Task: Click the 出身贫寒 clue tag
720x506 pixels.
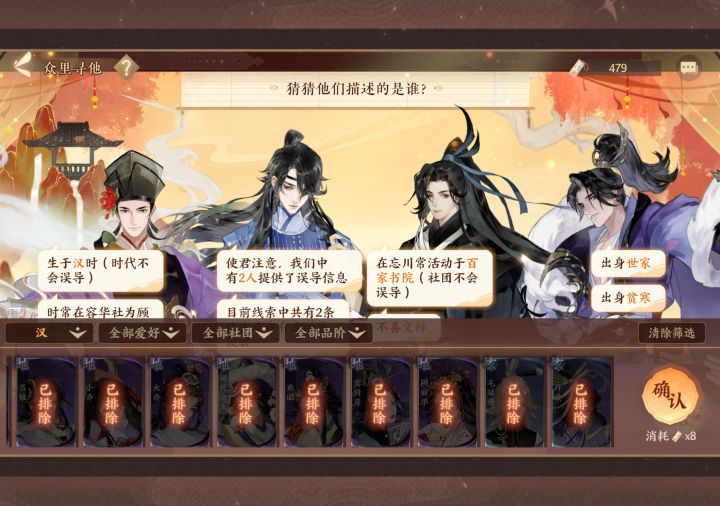Action: click(x=628, y=298)
